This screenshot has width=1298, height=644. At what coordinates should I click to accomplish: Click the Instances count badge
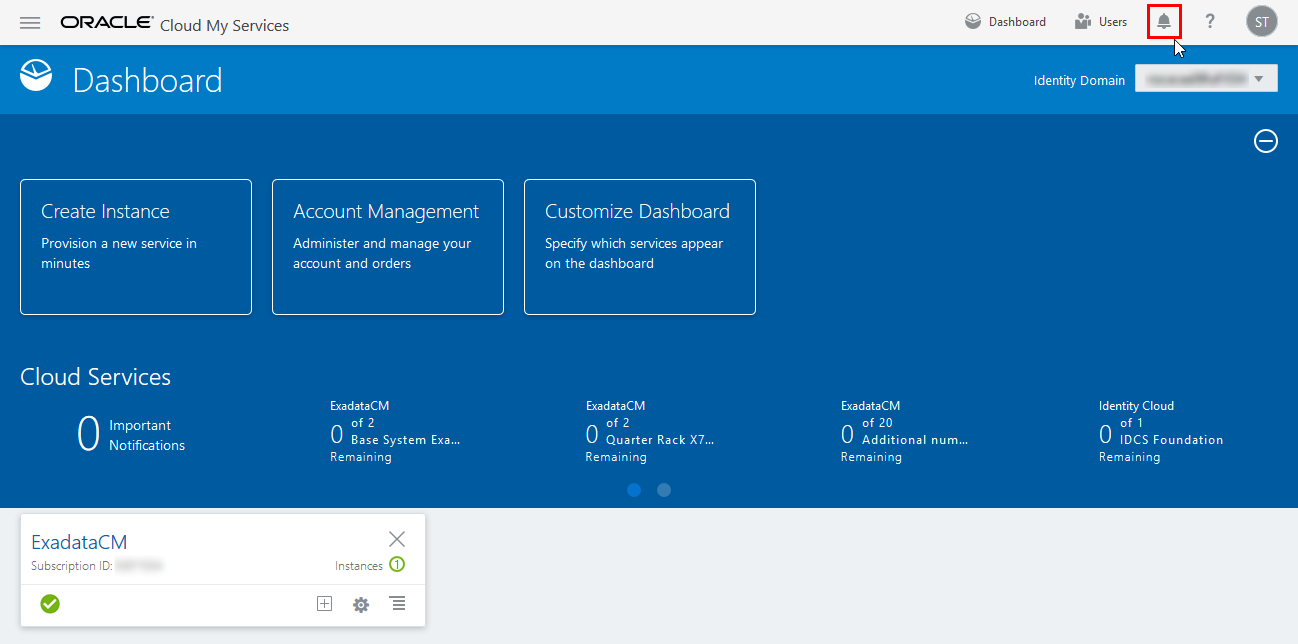[x=397, y=565]
